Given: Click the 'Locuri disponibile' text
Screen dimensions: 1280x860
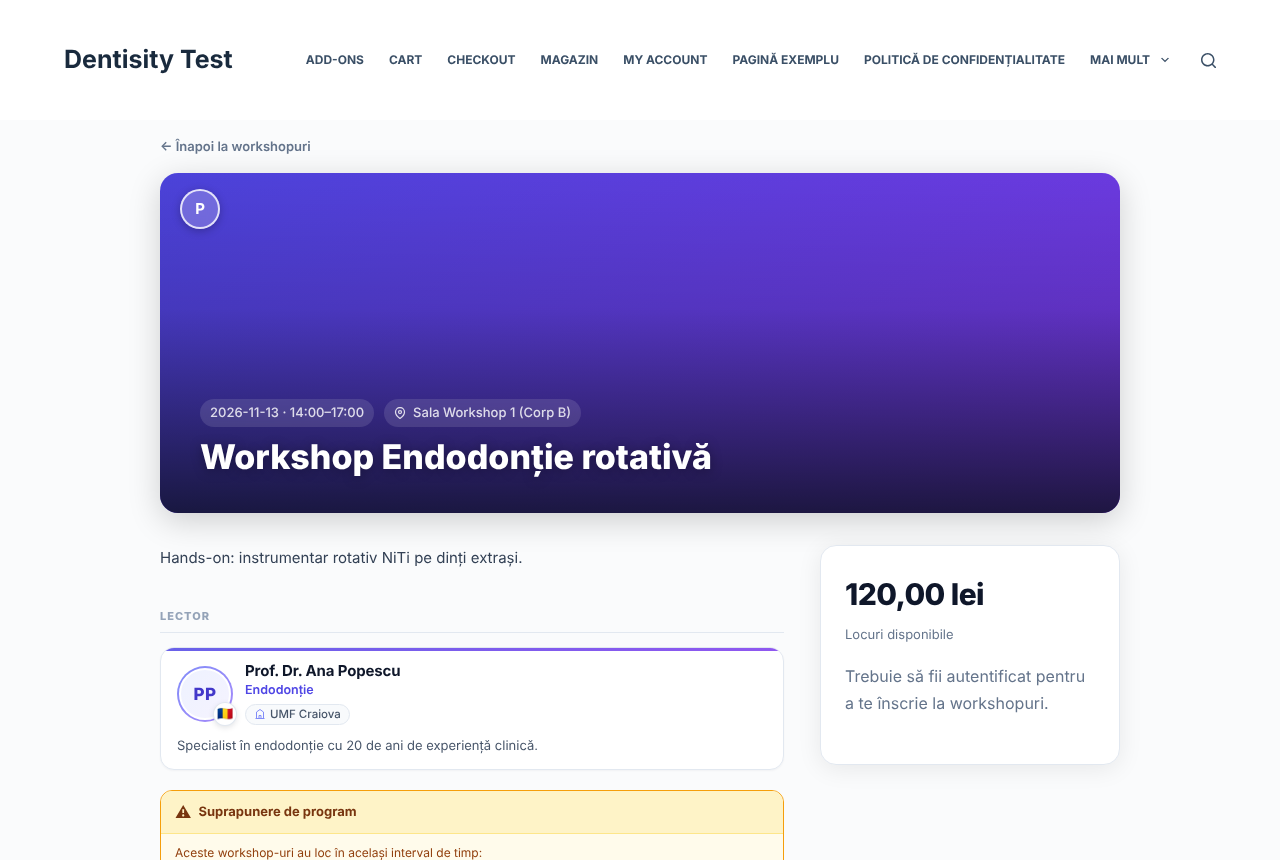Looking at the screenshot, I should tap(899, 634).
